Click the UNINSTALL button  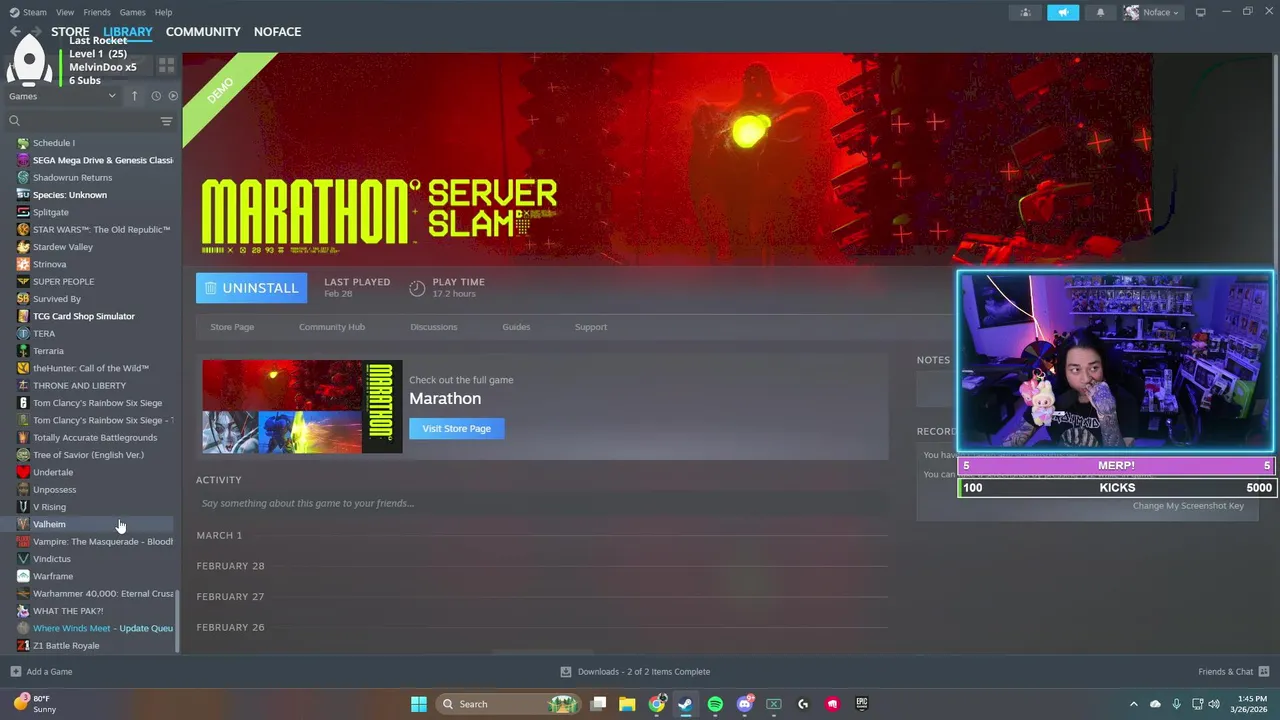point(252,288)
